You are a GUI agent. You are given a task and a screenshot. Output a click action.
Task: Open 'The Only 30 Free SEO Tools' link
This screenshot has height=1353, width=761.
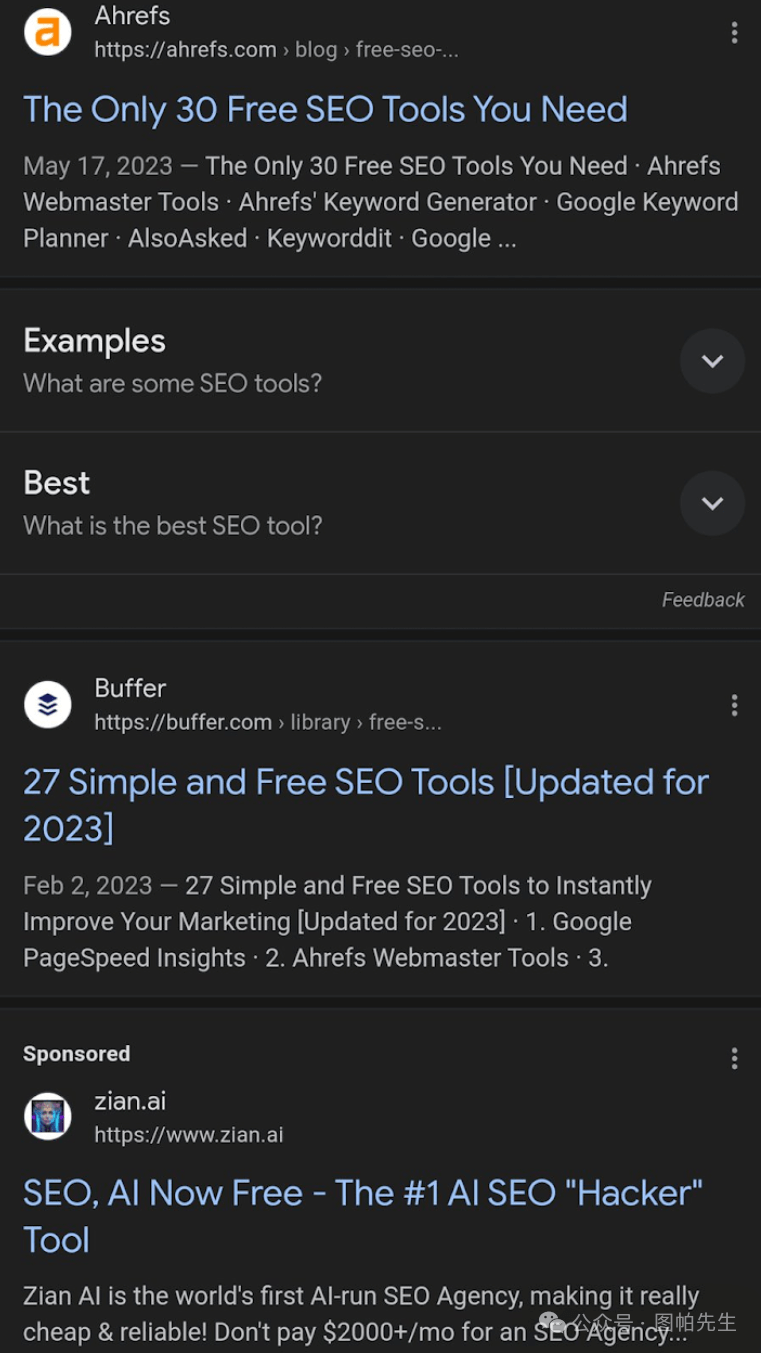[x=325, y=109]
